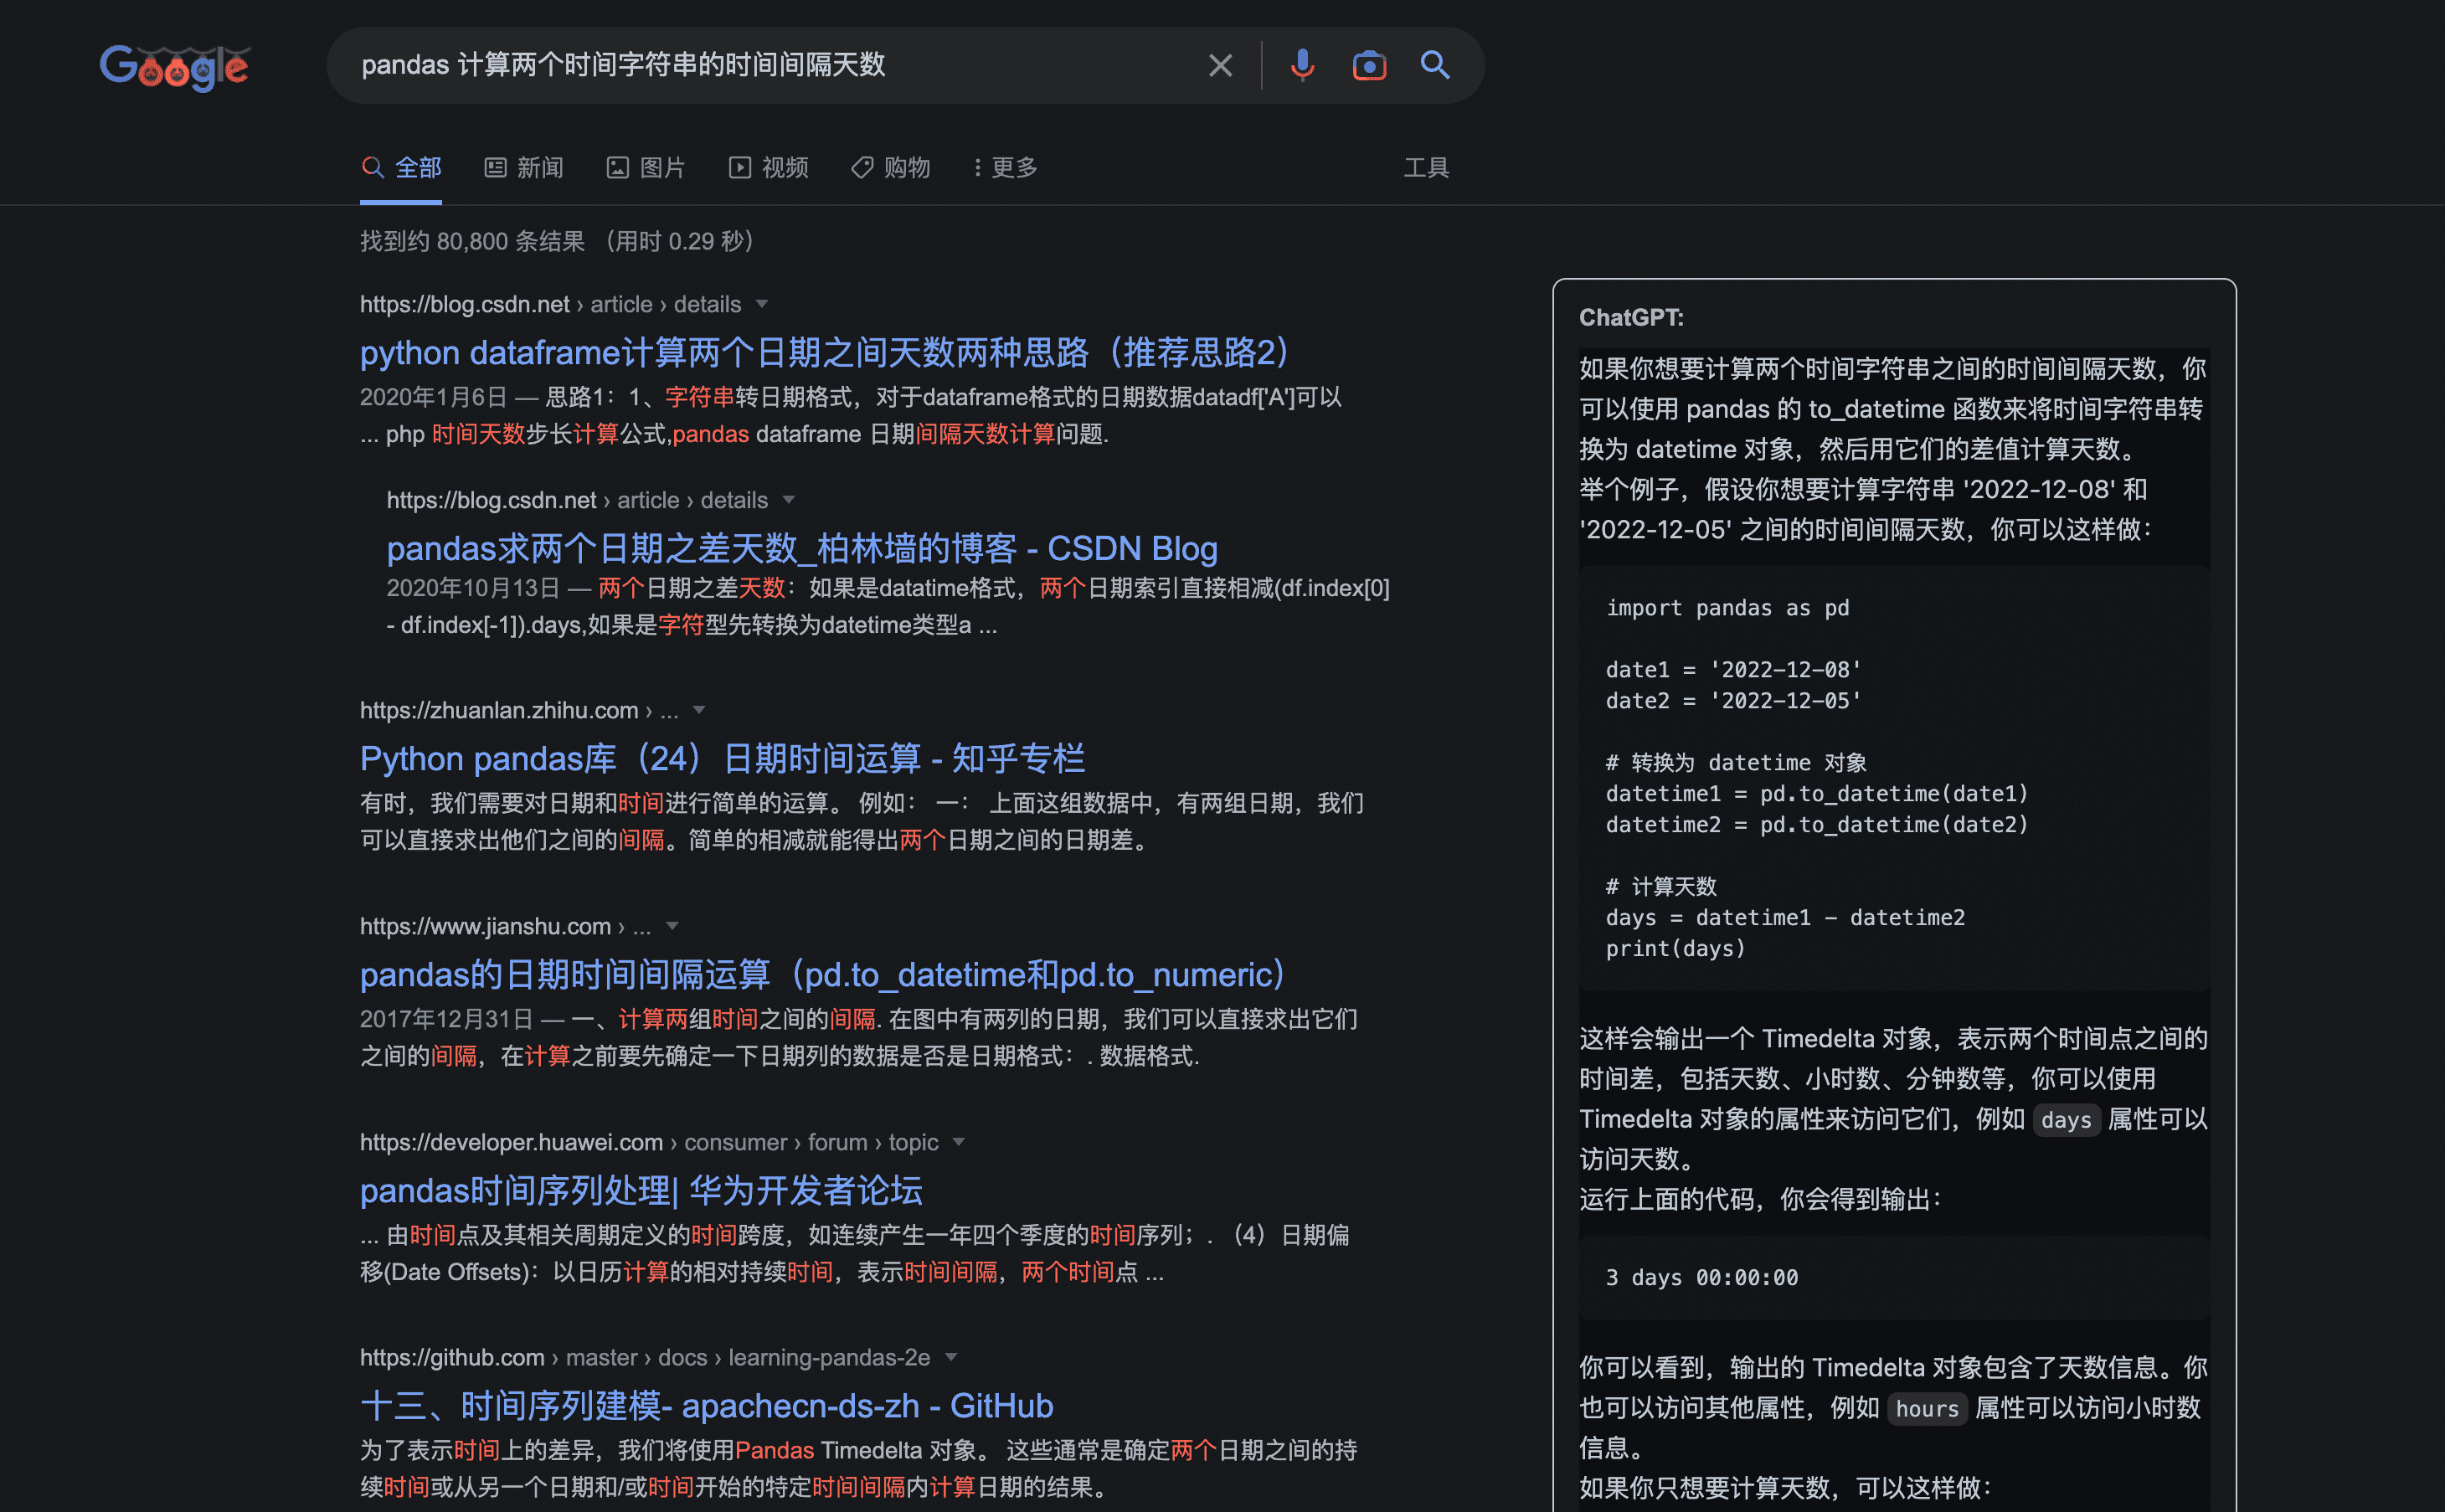This screenshot has height=1512, width=2445.
Task: Click the # 转换为 datetime 对象 comment
Action: tap(1736, 763)
